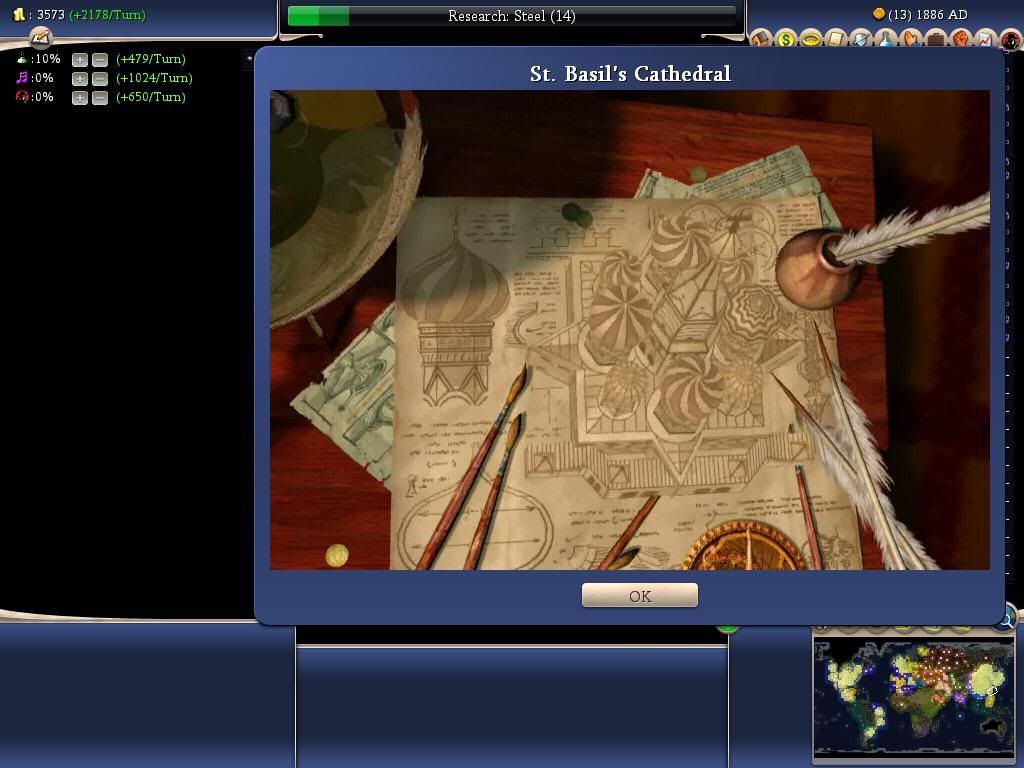Increase the research rate with plus
This screenshot has height=768, width=1024.
click(x=80, y=59)
